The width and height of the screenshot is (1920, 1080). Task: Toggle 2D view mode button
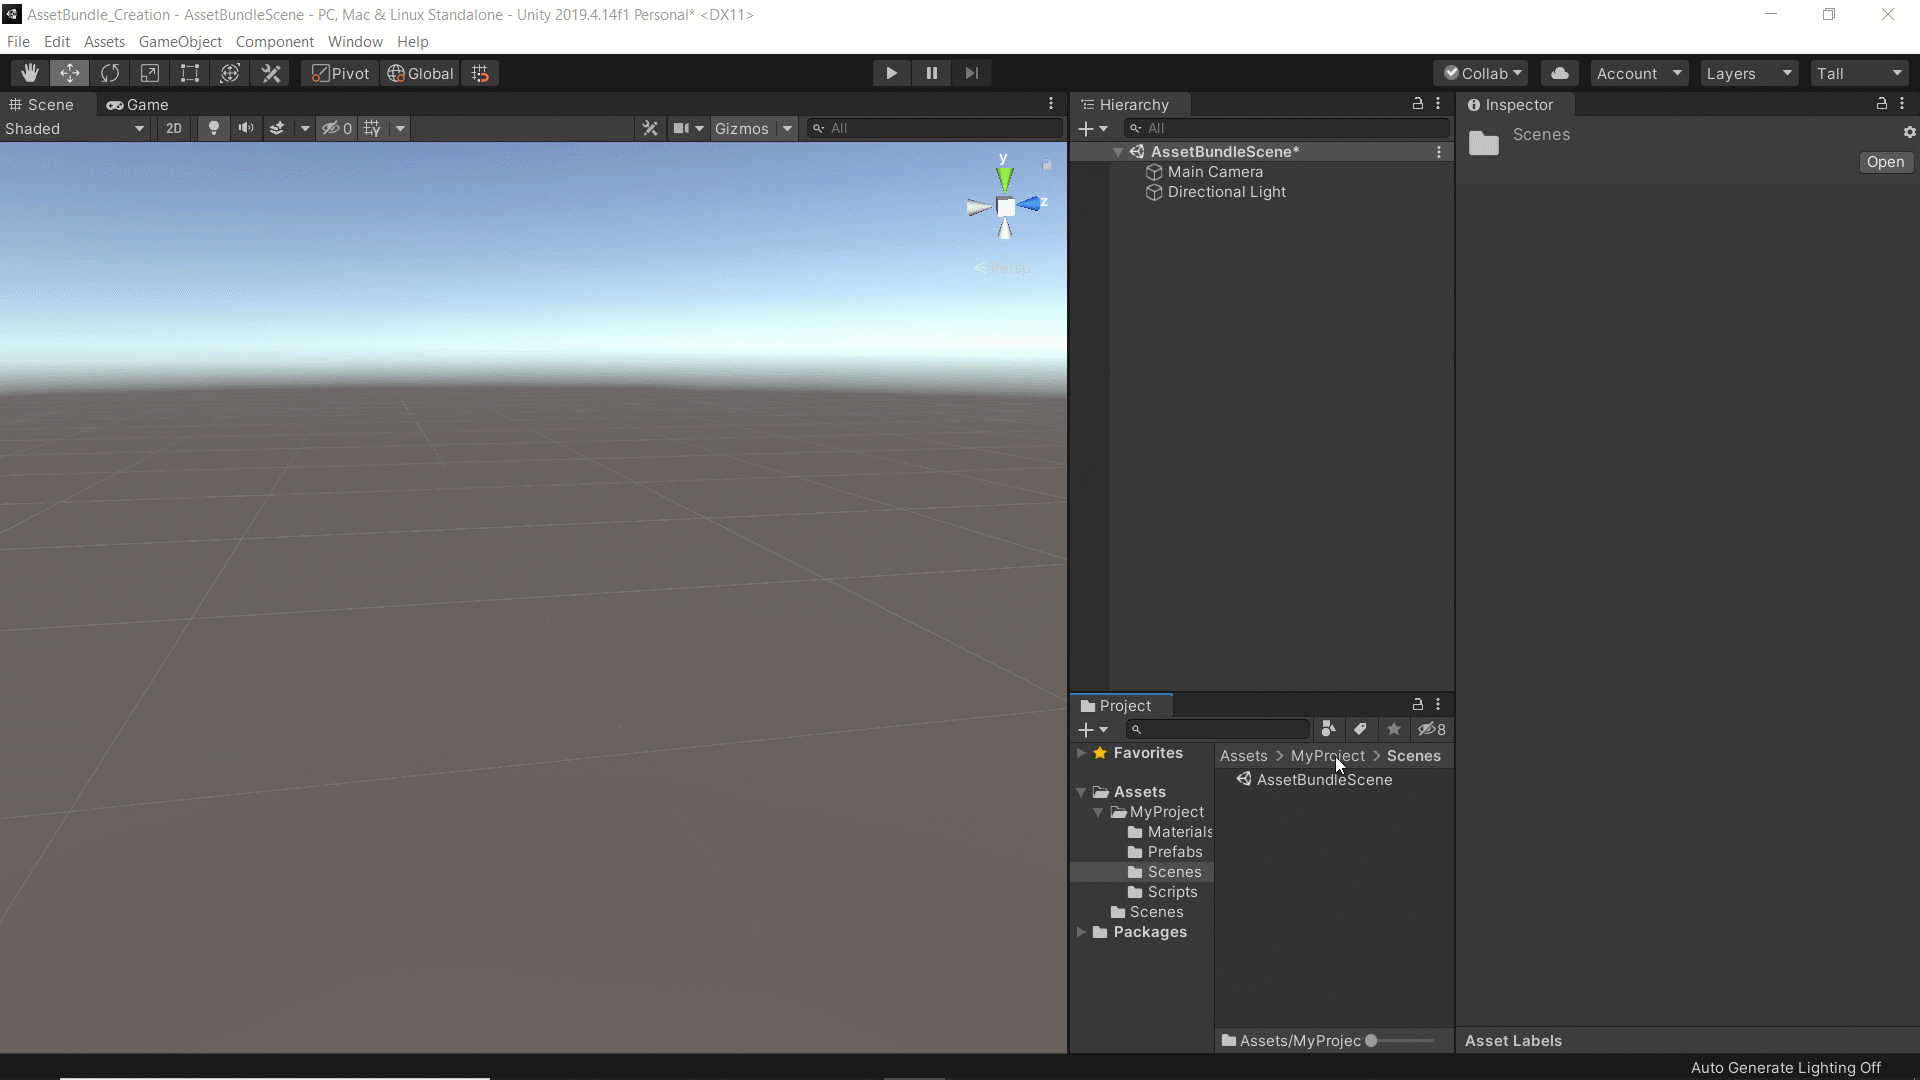tap(173, 128)
